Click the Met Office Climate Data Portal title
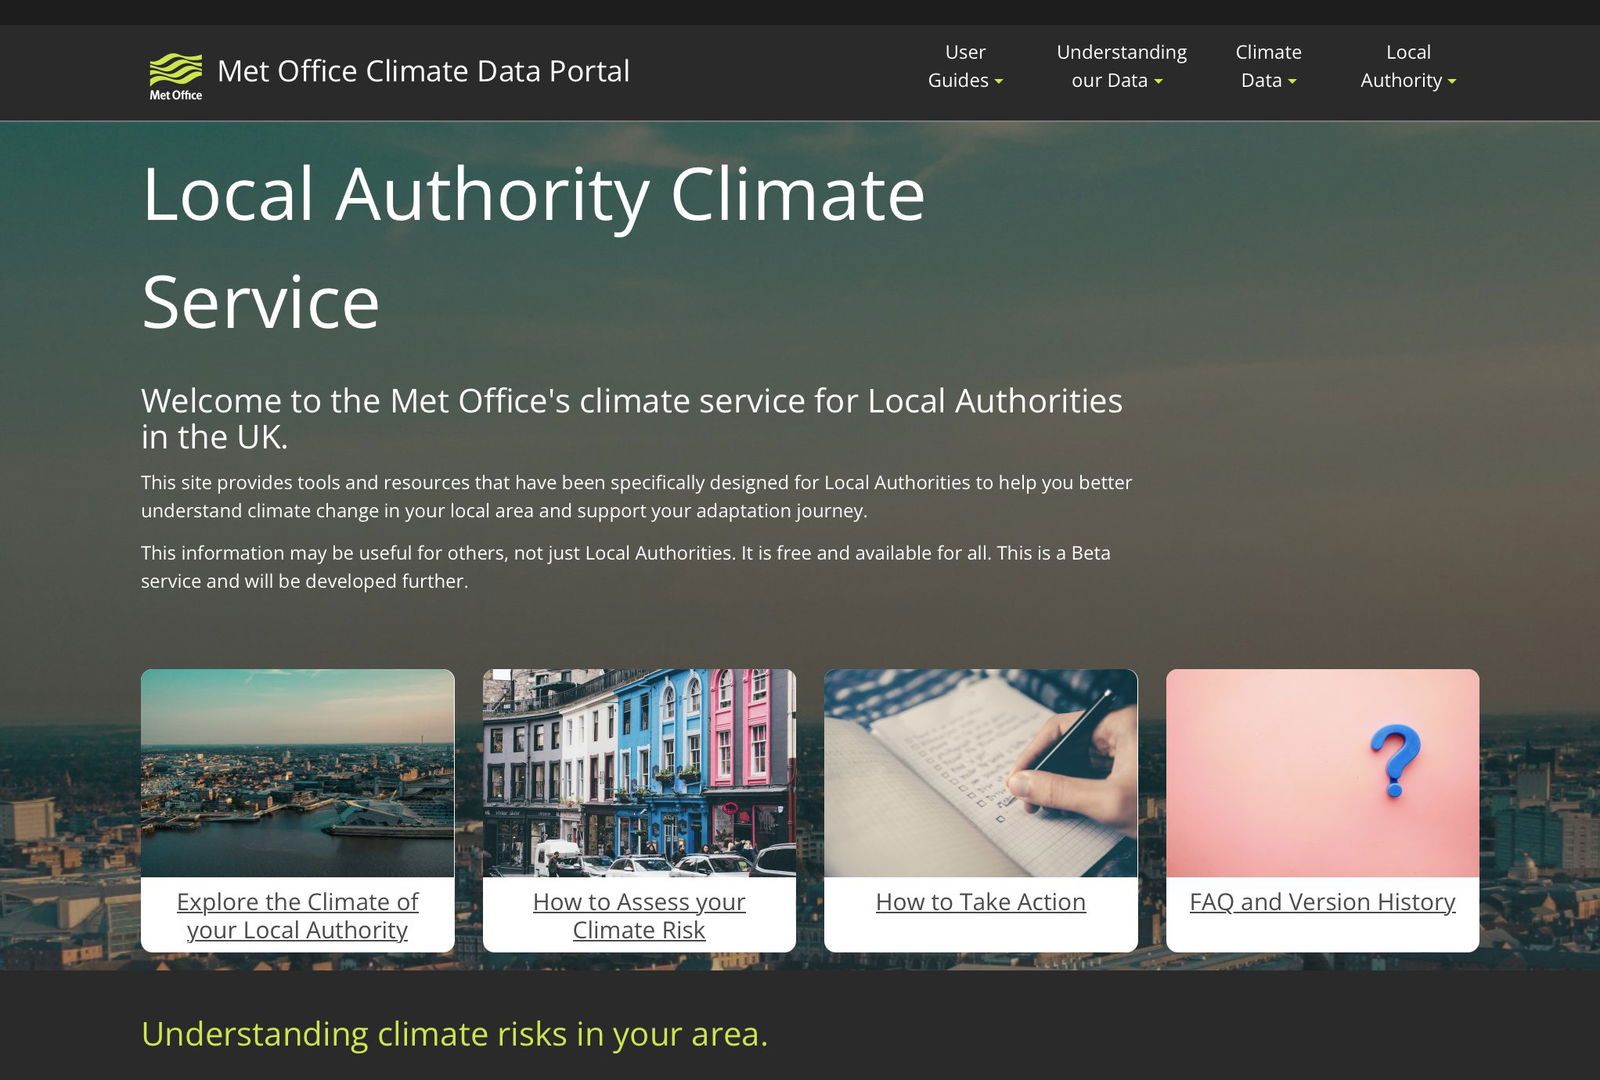This screenshot has height=1080, width=1600. [x=423, y=71]
